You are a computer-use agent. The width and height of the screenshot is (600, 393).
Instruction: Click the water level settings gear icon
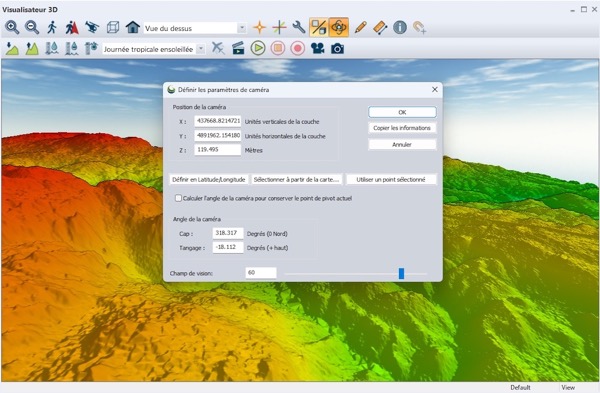point(91,49)
